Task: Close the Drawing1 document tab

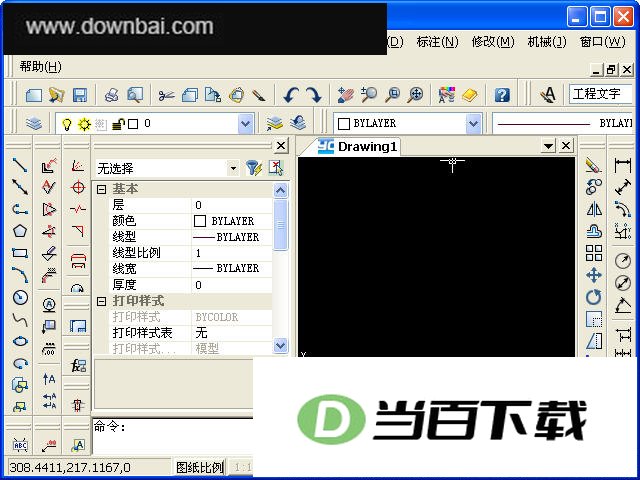Action: (x=566, y=146)
